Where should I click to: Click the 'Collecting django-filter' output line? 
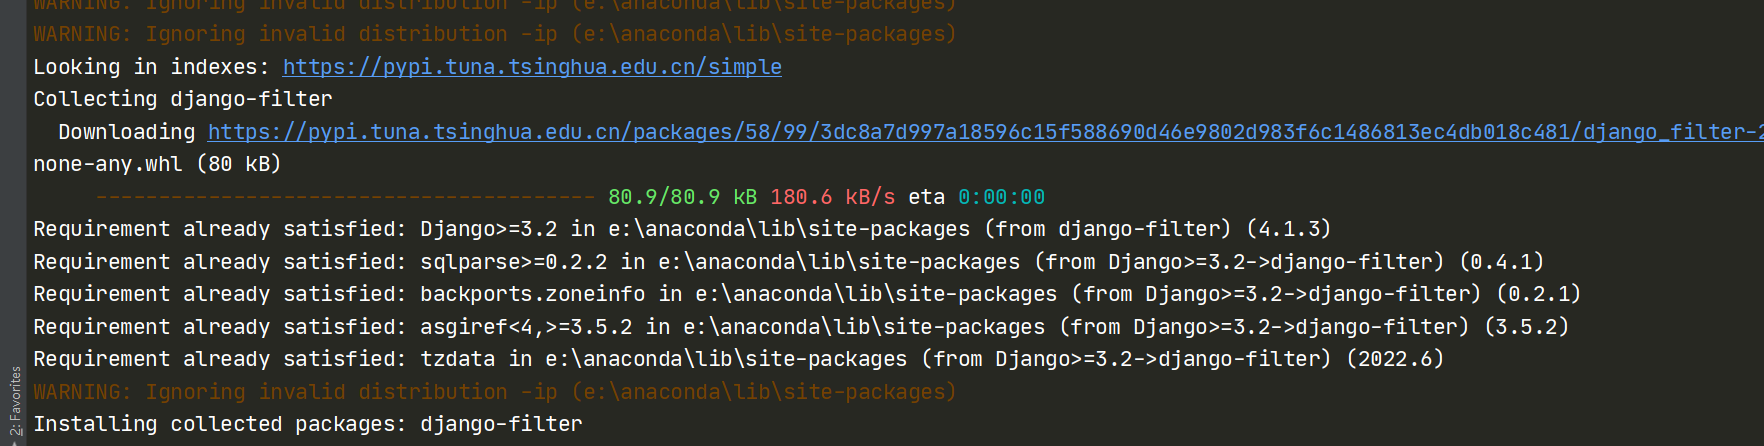(x=183, y=99)
